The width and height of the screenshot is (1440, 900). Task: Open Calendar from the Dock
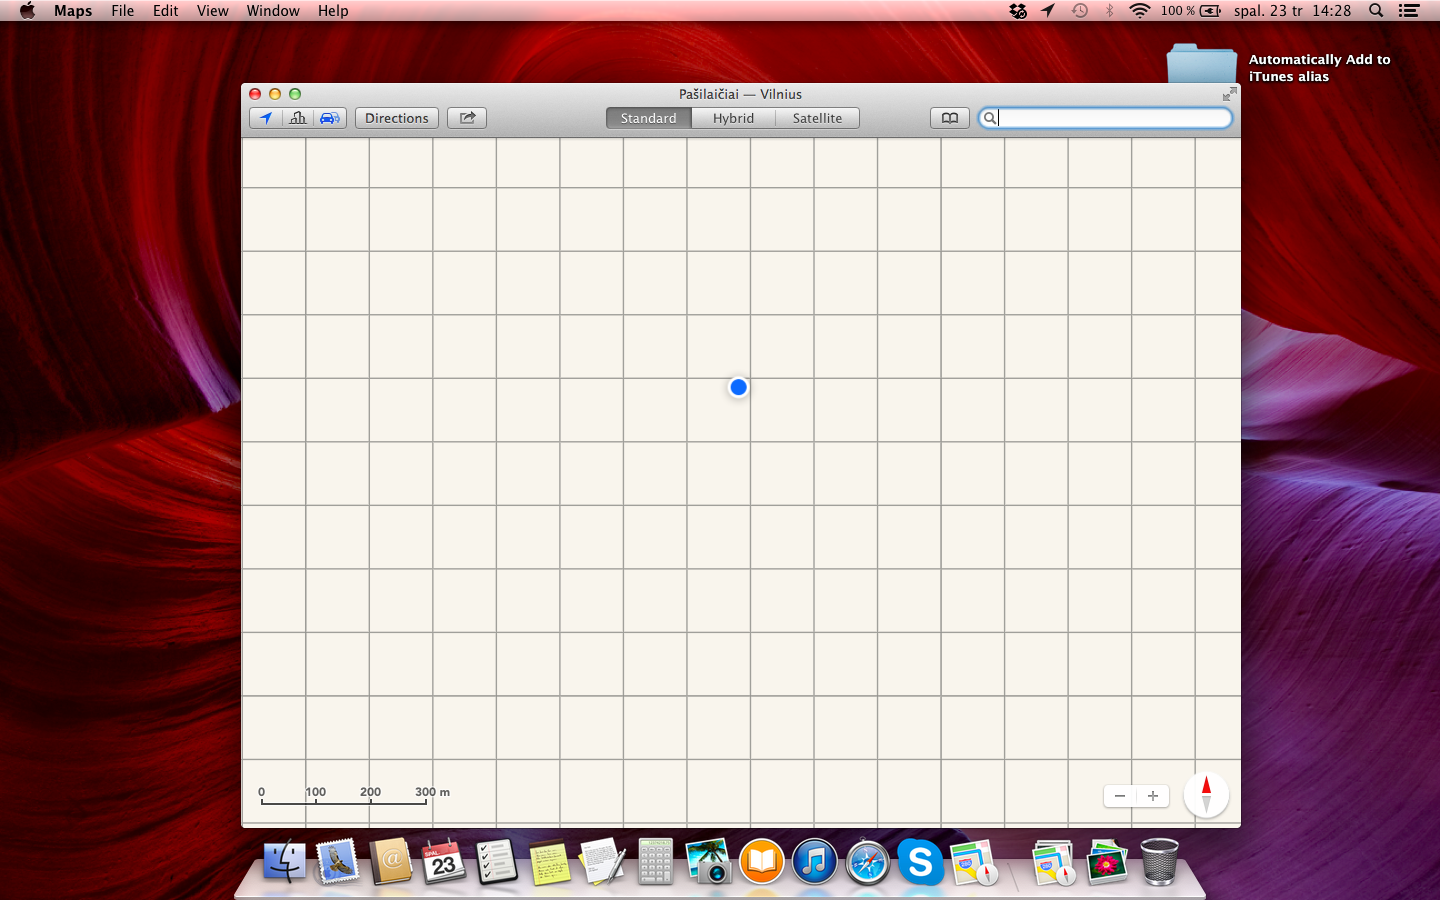443,861
